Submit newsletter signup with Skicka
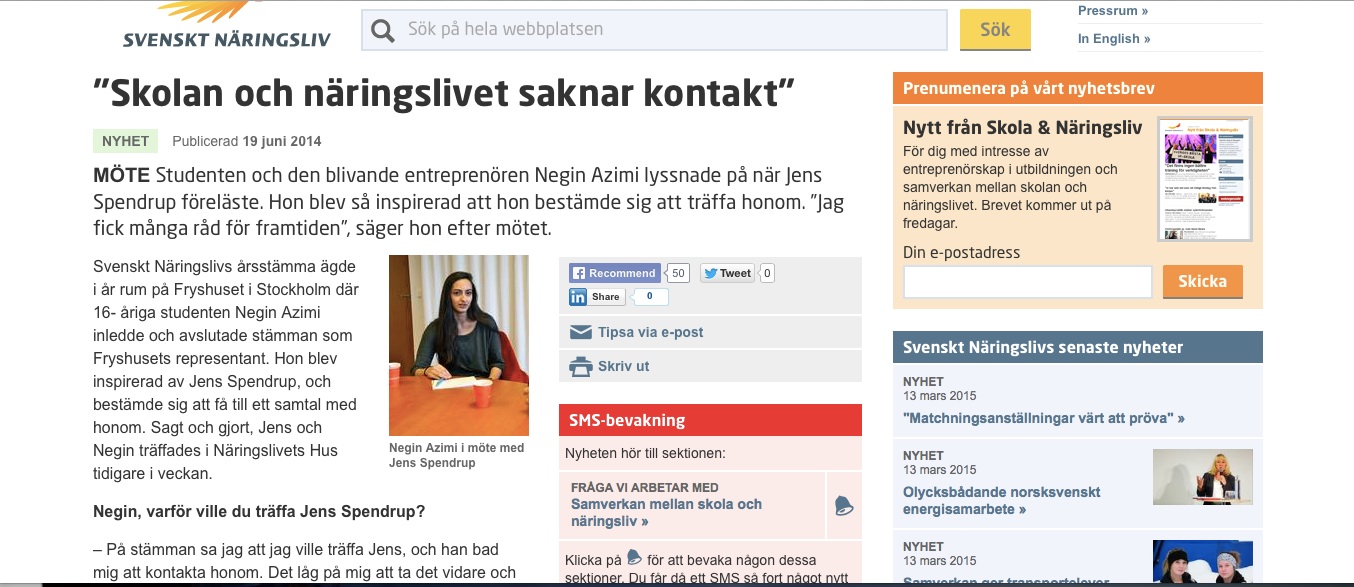The width and height of the screenshot is (1354, 587). [x=1202, y=282]
